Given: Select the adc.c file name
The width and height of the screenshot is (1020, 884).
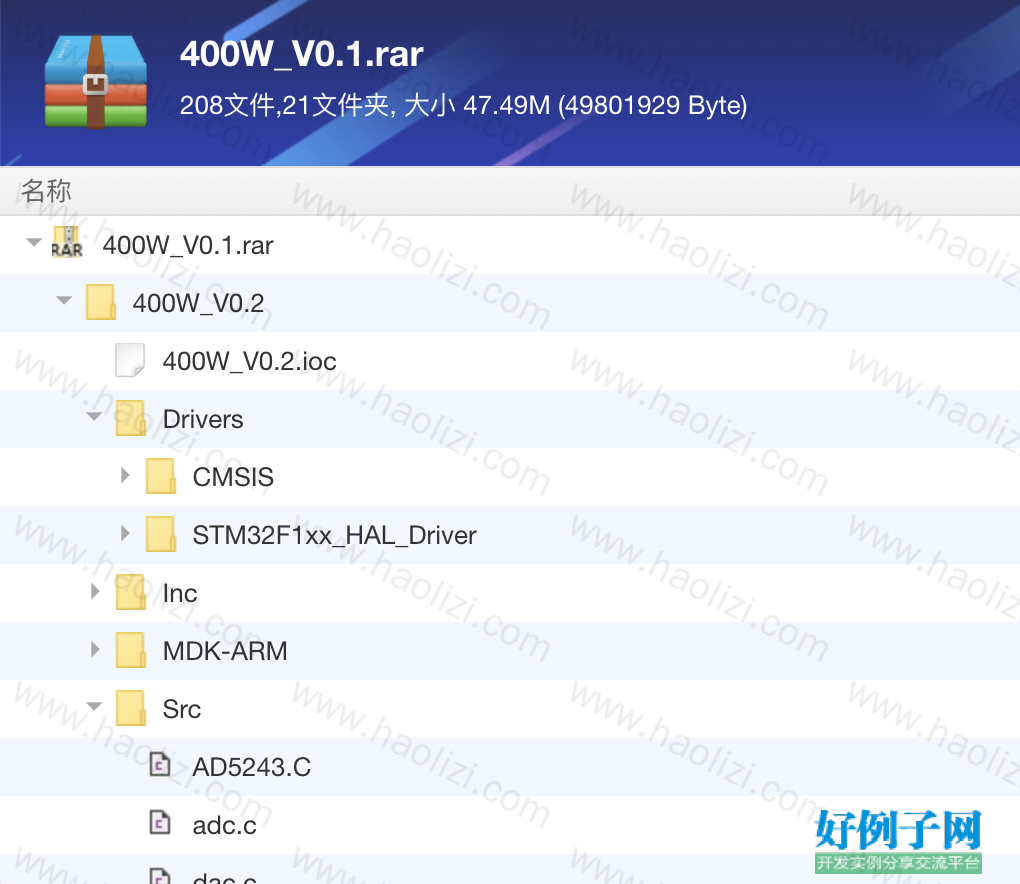Looking at the screenshot, I should point(224,825).
